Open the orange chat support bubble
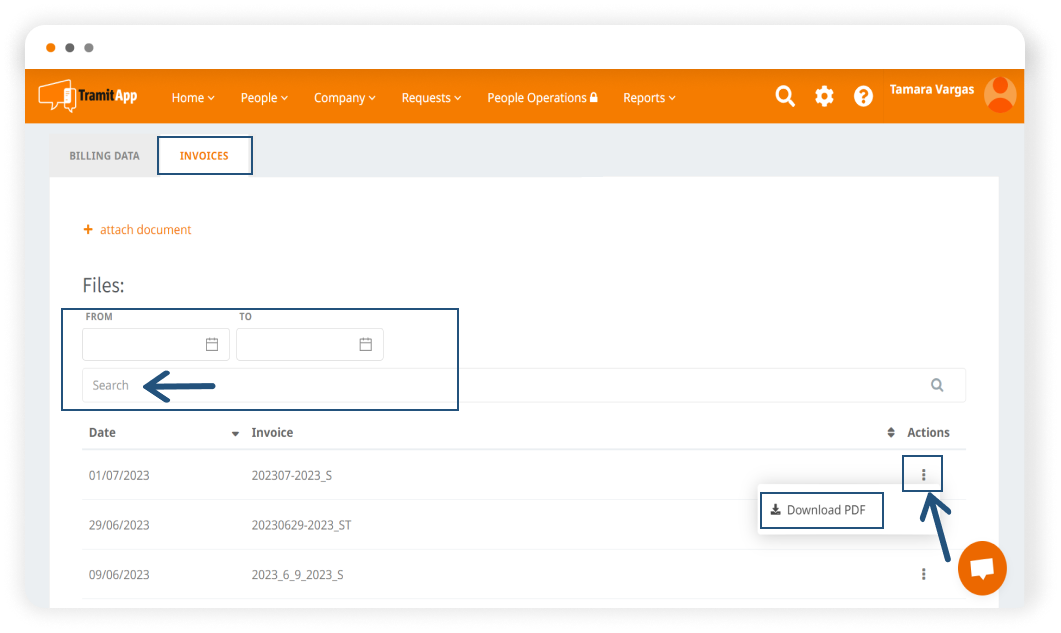The image size is (1061, 633). [x=981, y=568]
